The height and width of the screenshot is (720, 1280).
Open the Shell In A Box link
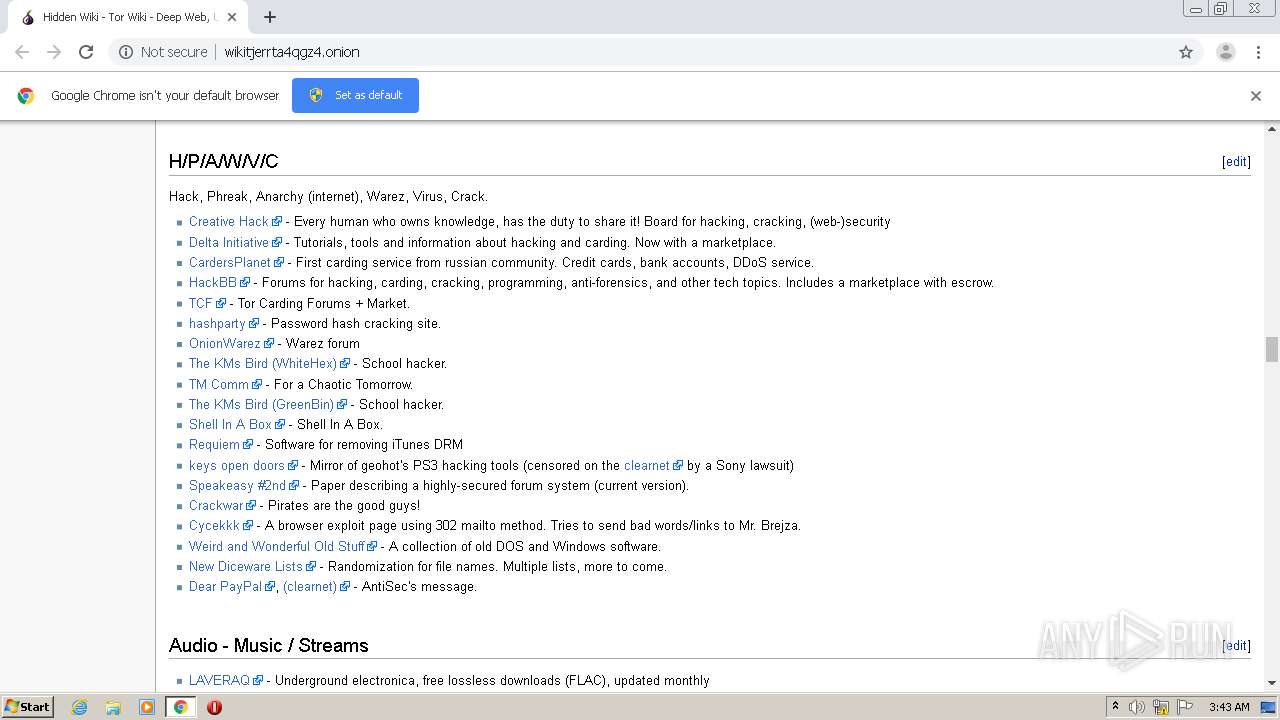(231, 424)
